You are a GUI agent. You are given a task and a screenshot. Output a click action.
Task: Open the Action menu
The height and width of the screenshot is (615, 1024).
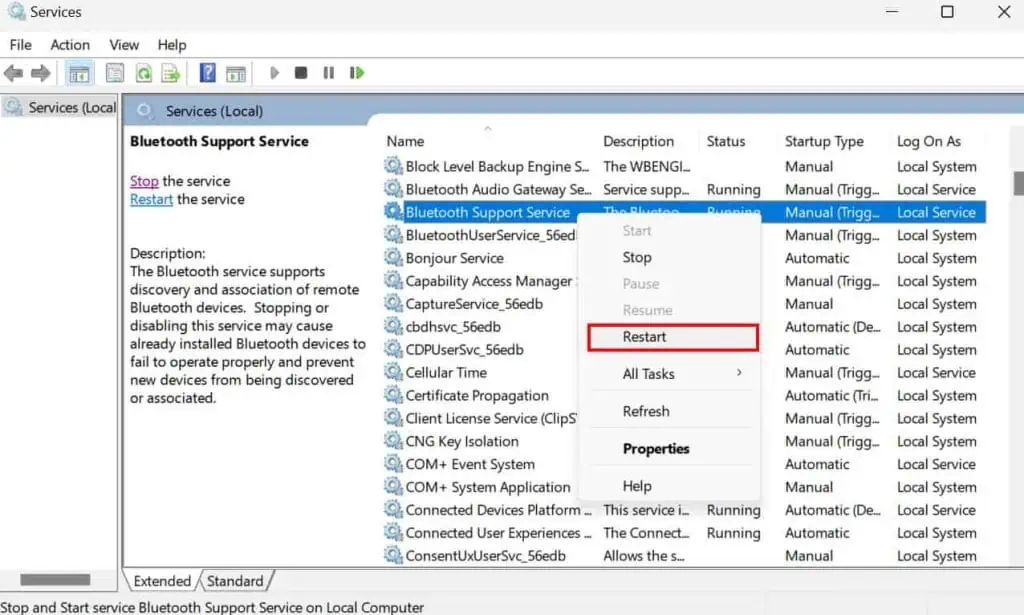coord(70,45)
